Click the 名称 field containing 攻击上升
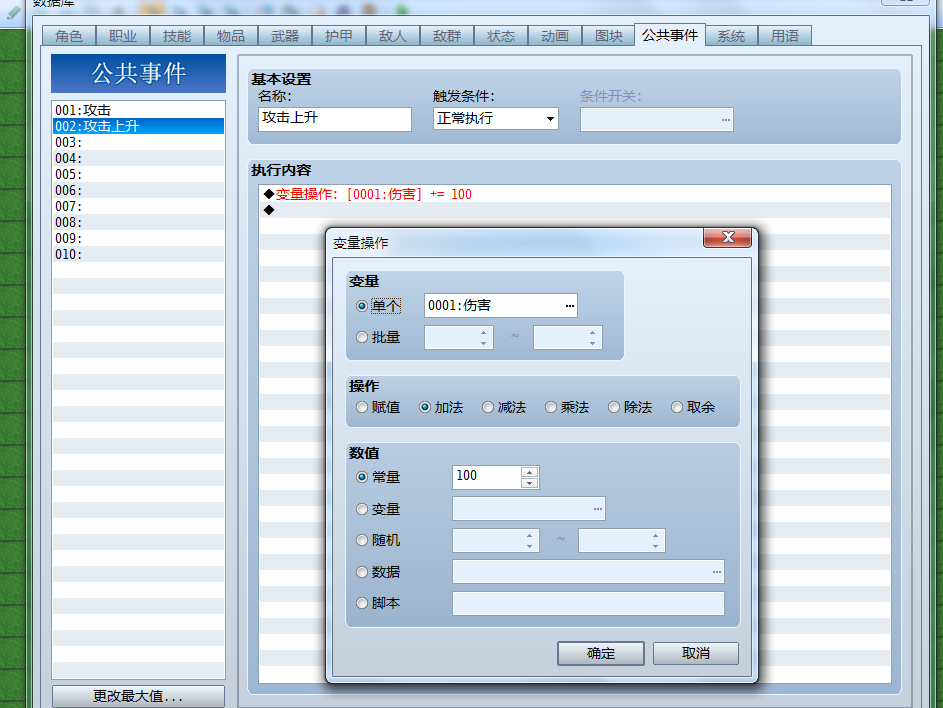Image resolution: width=943 pixels, height=708 pixels. point(335,119)
